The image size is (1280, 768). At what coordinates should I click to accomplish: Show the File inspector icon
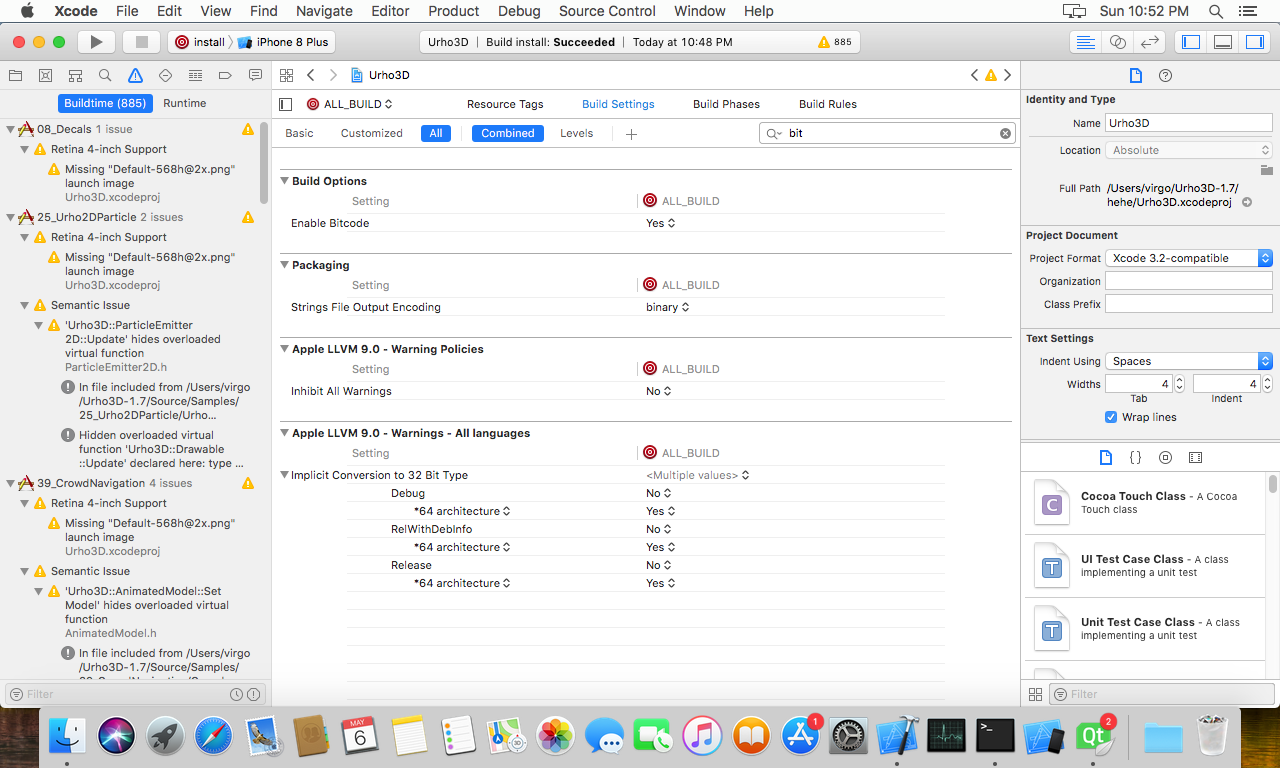[x=1135, y=75]
